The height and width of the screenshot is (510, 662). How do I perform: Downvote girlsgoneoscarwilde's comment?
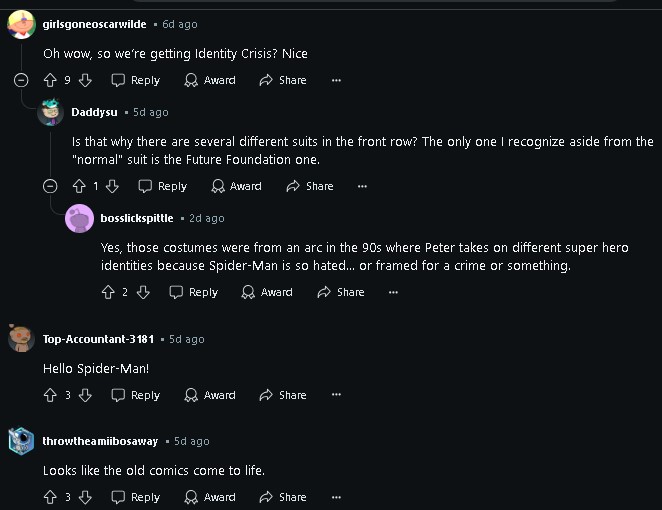pos(85,80)
